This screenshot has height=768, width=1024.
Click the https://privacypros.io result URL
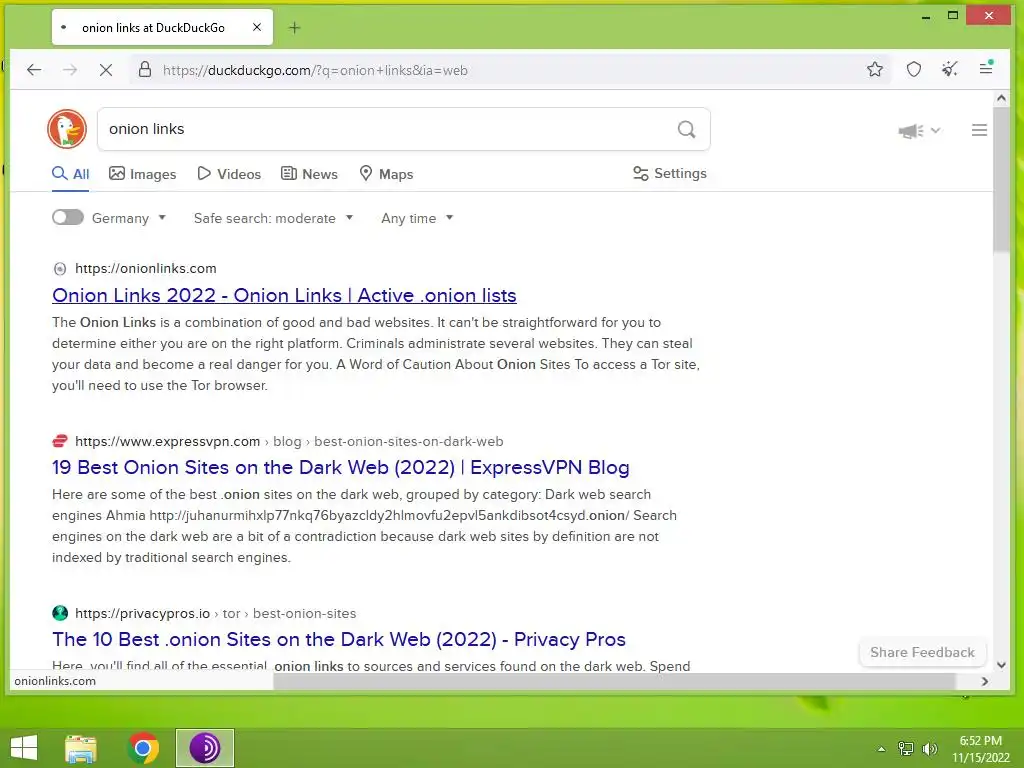(142, 613)
